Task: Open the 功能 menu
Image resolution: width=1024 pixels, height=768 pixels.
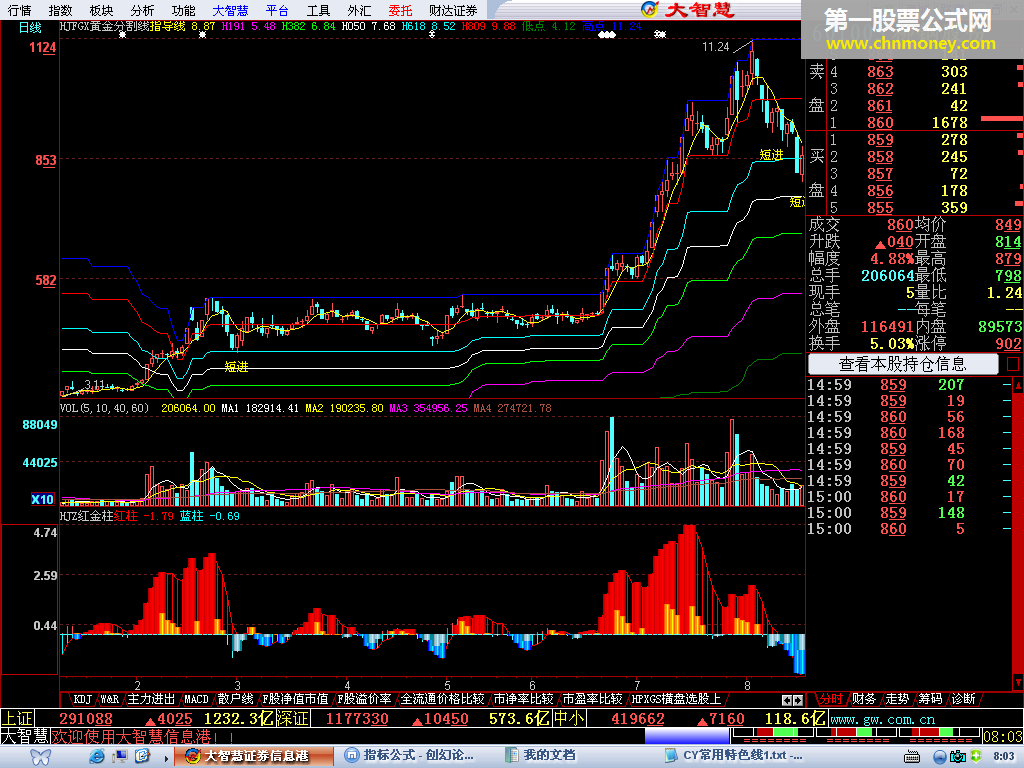Action: [183, 10]
